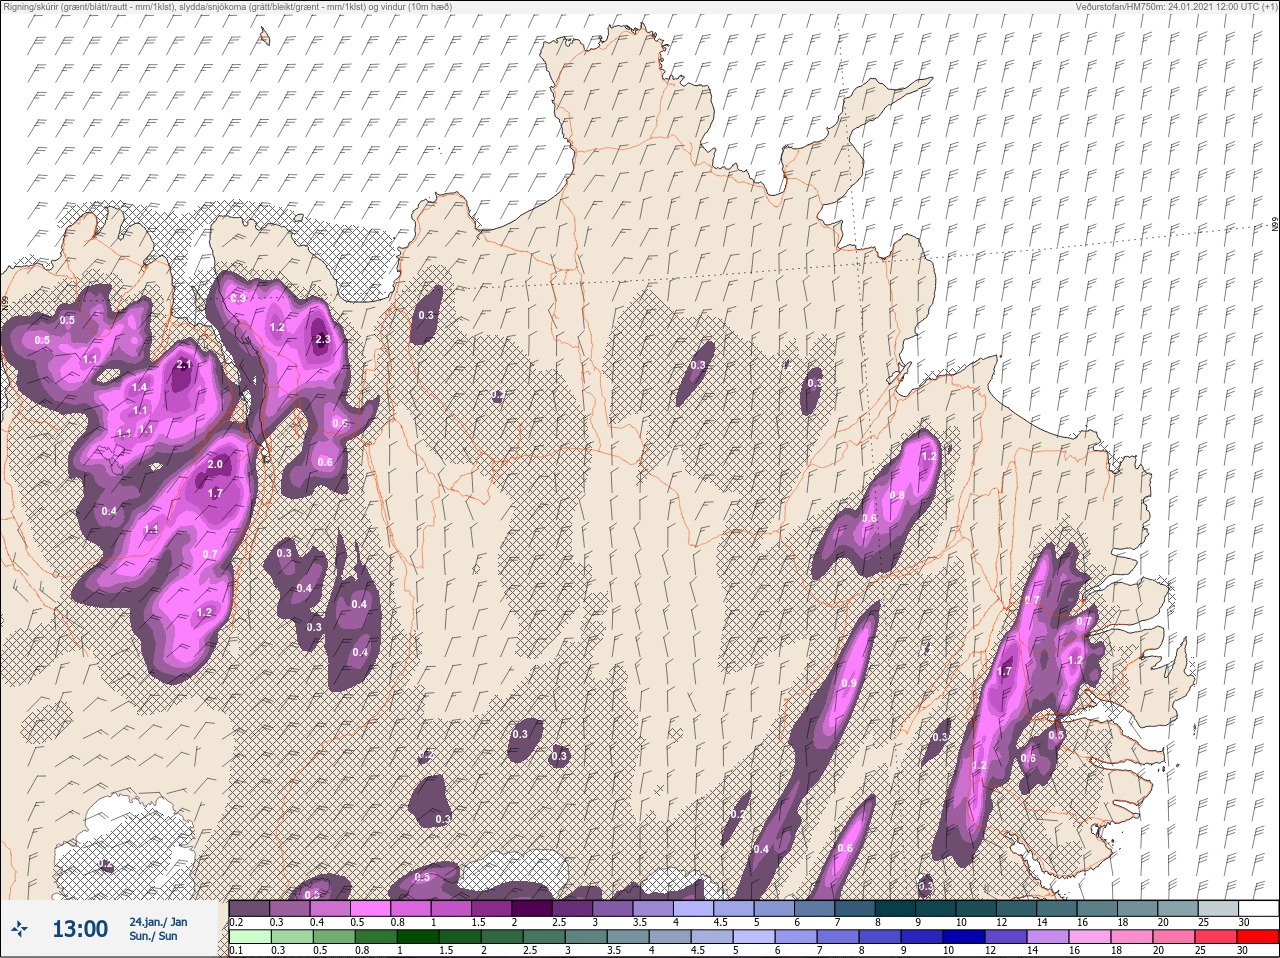Pick the light green swatch between 0.1 and 0.3, lower legend

250,938
